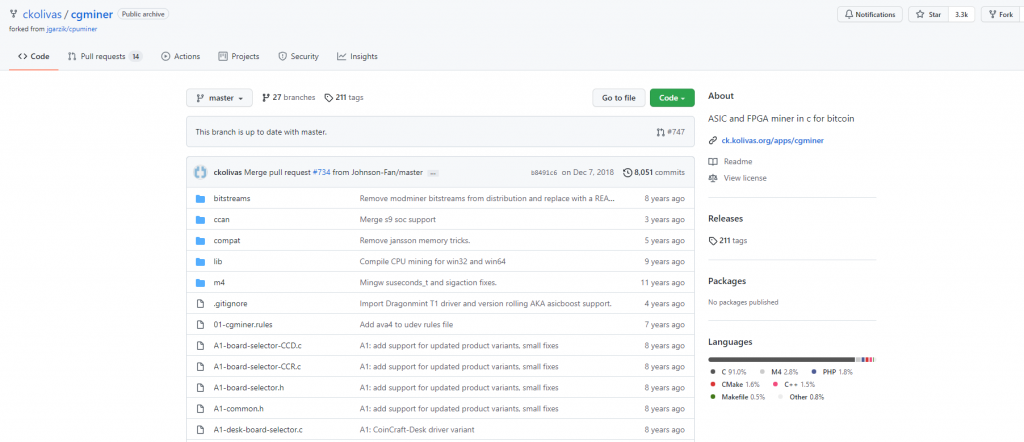
Task: Expand commit message ellipsis button
Action: pos(433,173)
